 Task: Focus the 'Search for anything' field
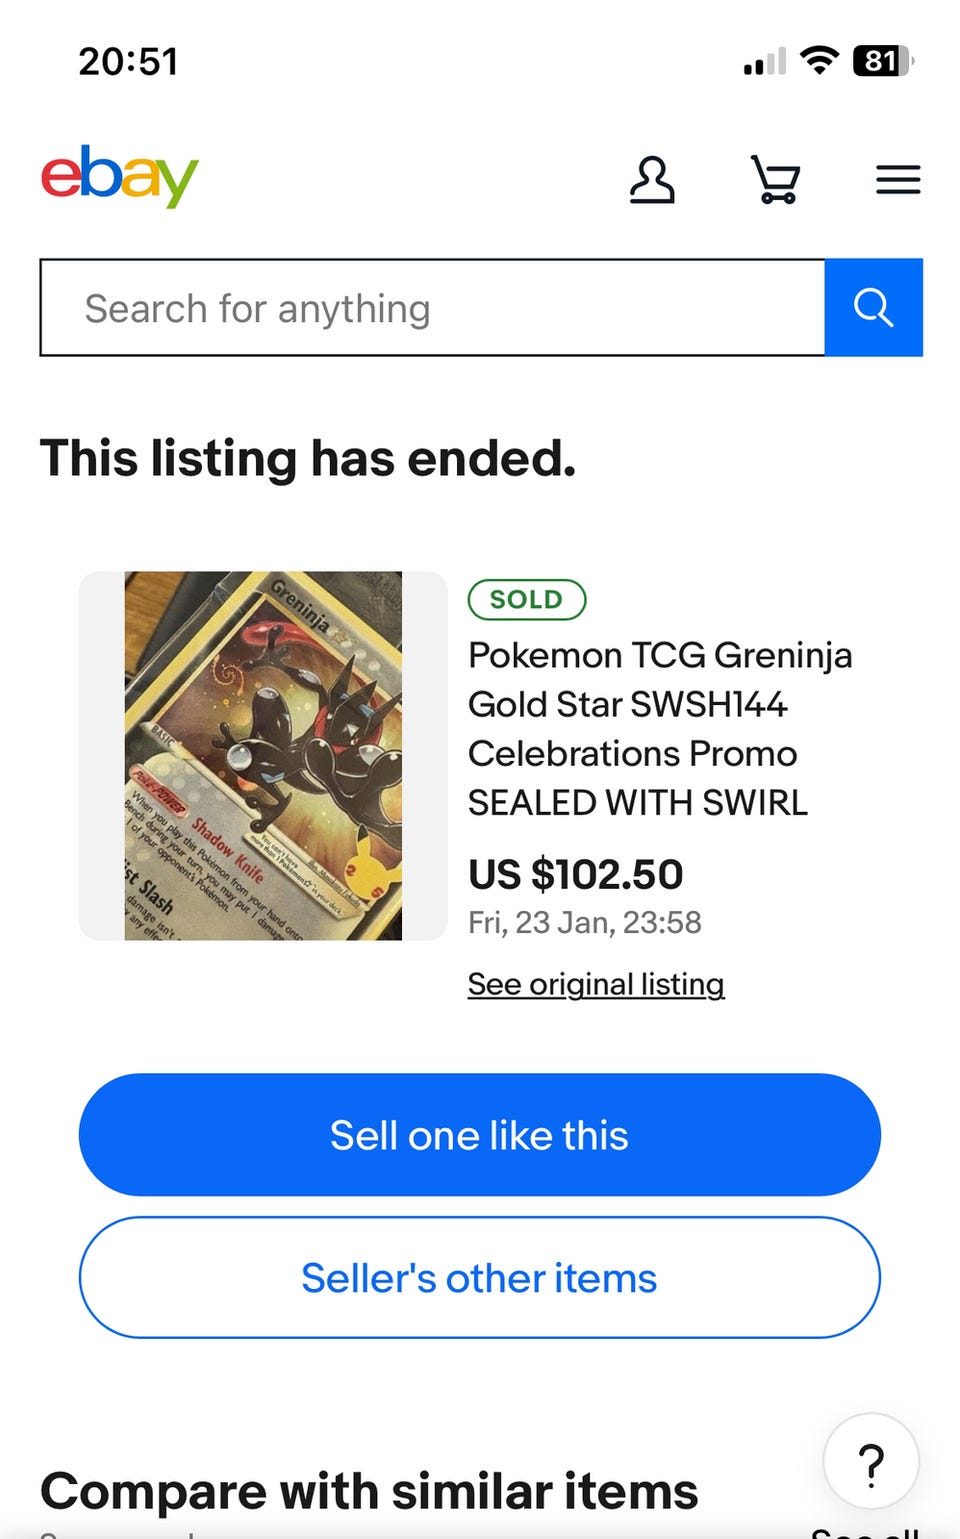tap(432, 308)
